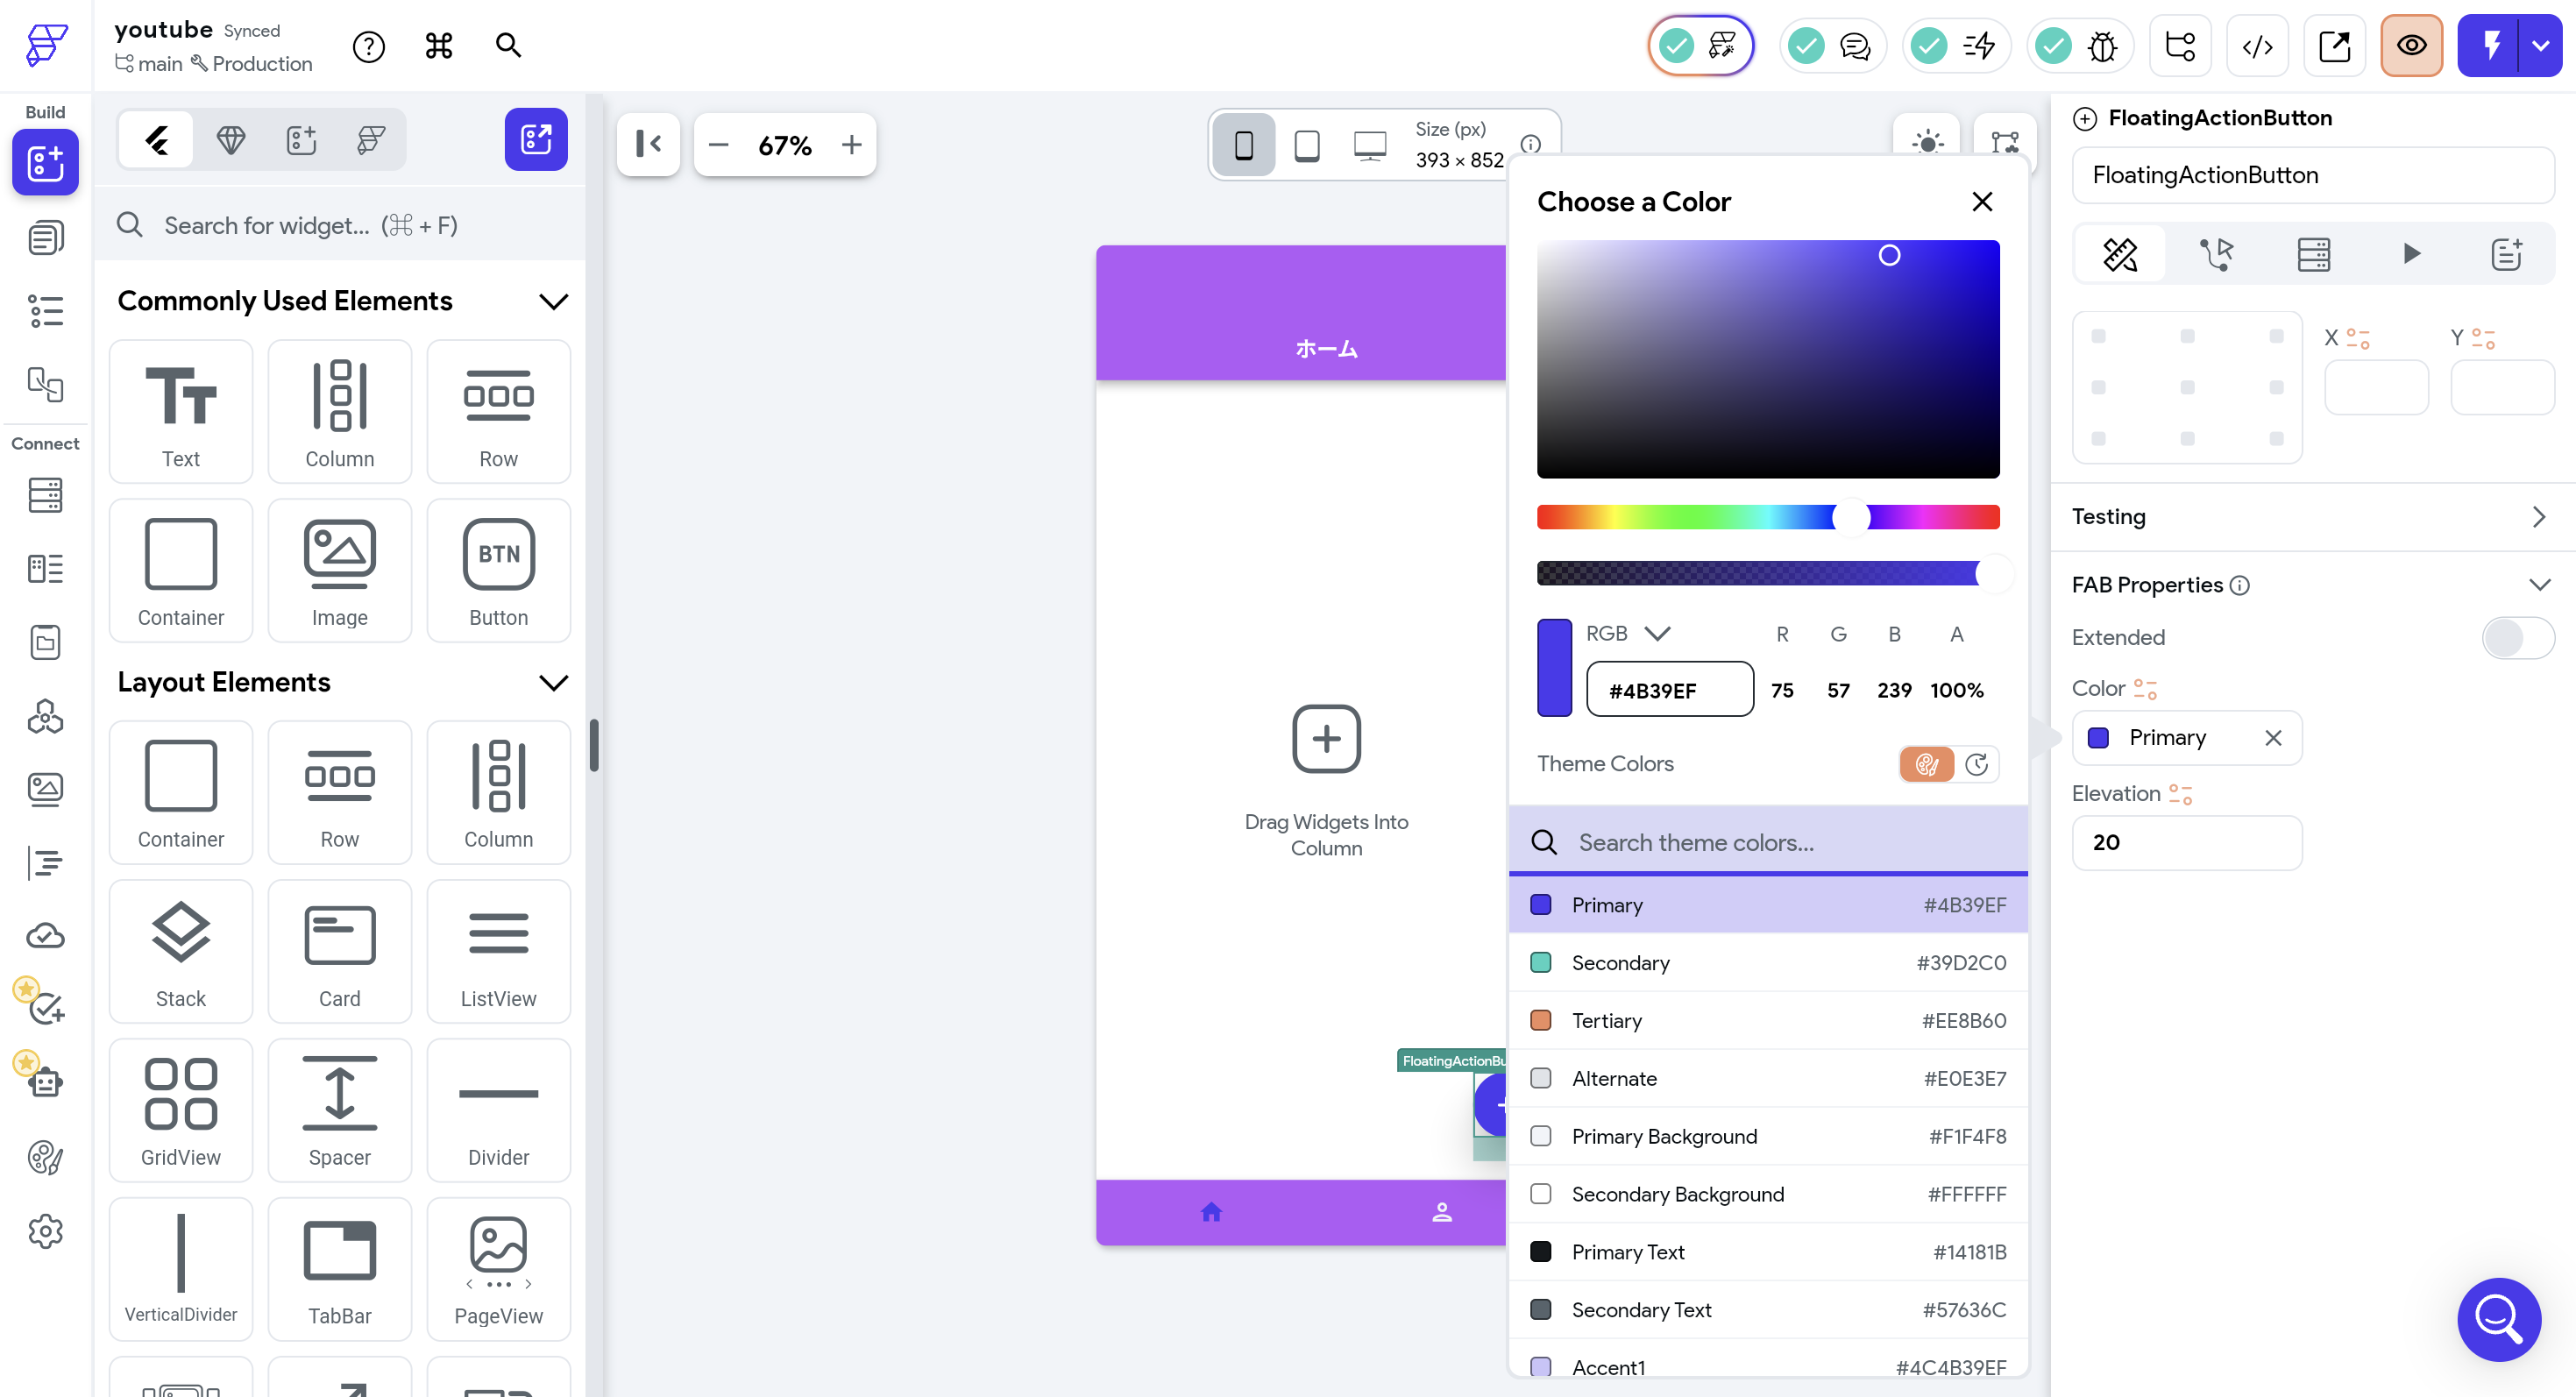Open the command palette shortcuts icon
Screen dimensions: 2576x1397
click(x=438, y=46)
